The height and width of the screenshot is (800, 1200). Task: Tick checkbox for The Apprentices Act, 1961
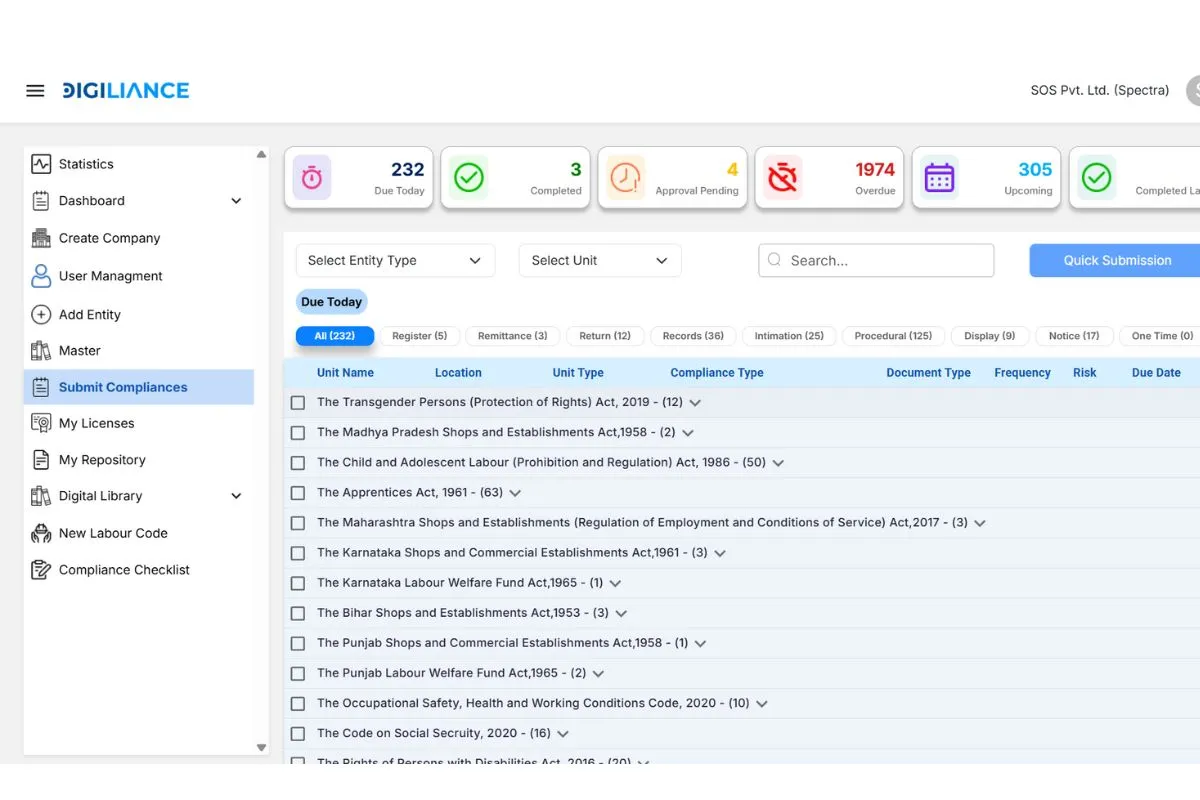click(x=298, y=493)
